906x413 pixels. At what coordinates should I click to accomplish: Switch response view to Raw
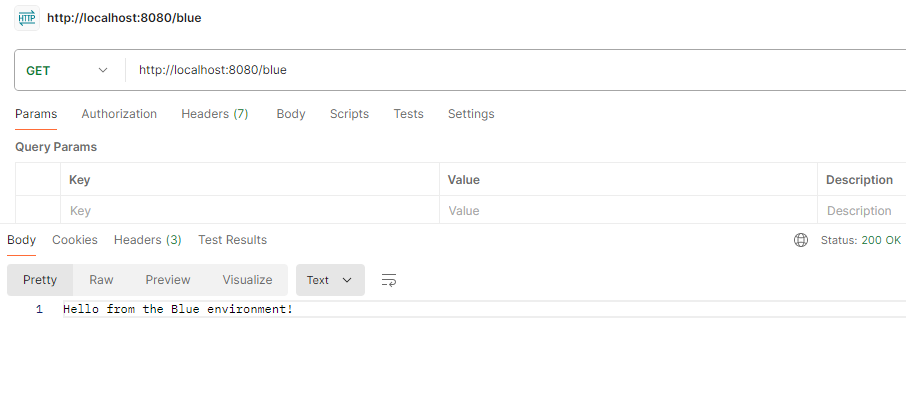(x=101, y=280)
